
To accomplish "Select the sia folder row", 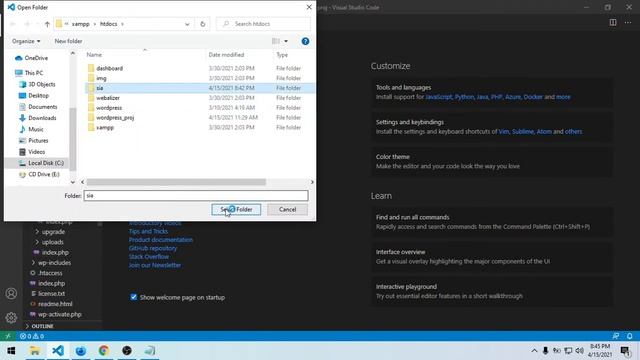I will (200, 88).
